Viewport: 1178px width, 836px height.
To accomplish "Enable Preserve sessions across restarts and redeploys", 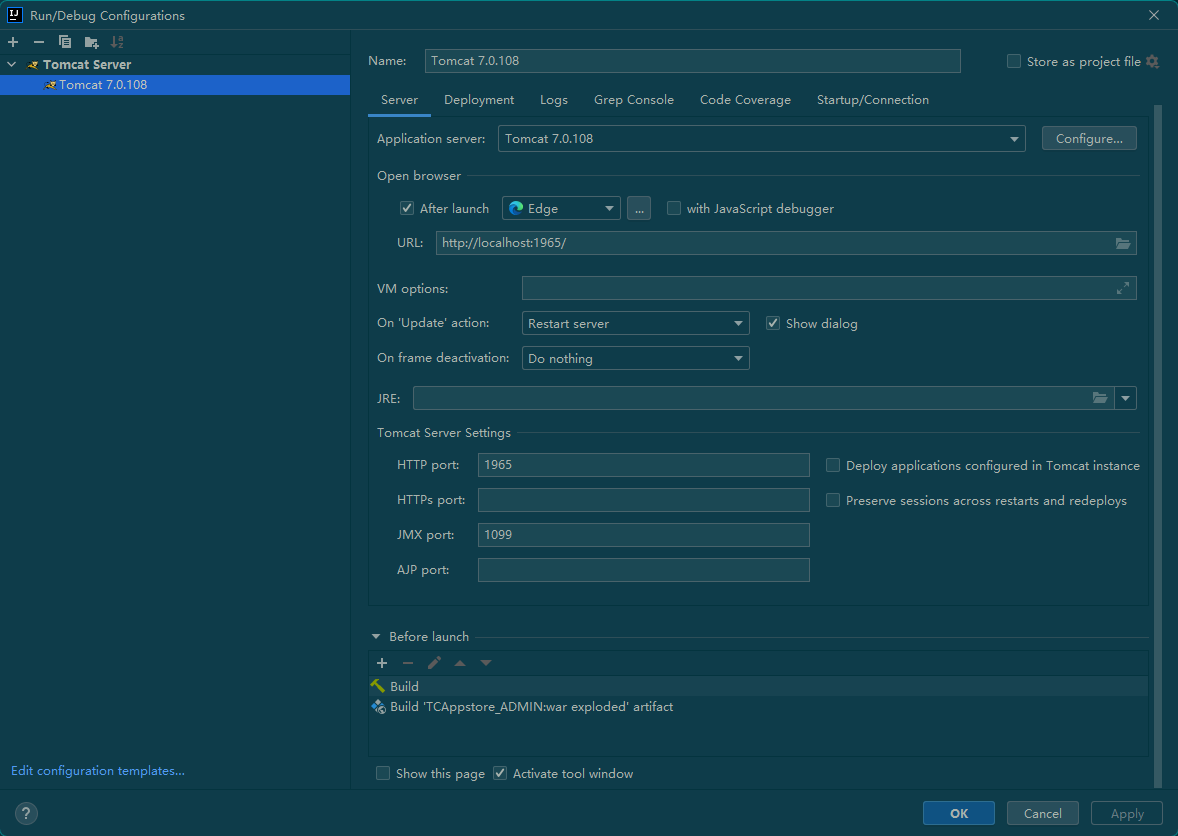I will coord(832,500).
